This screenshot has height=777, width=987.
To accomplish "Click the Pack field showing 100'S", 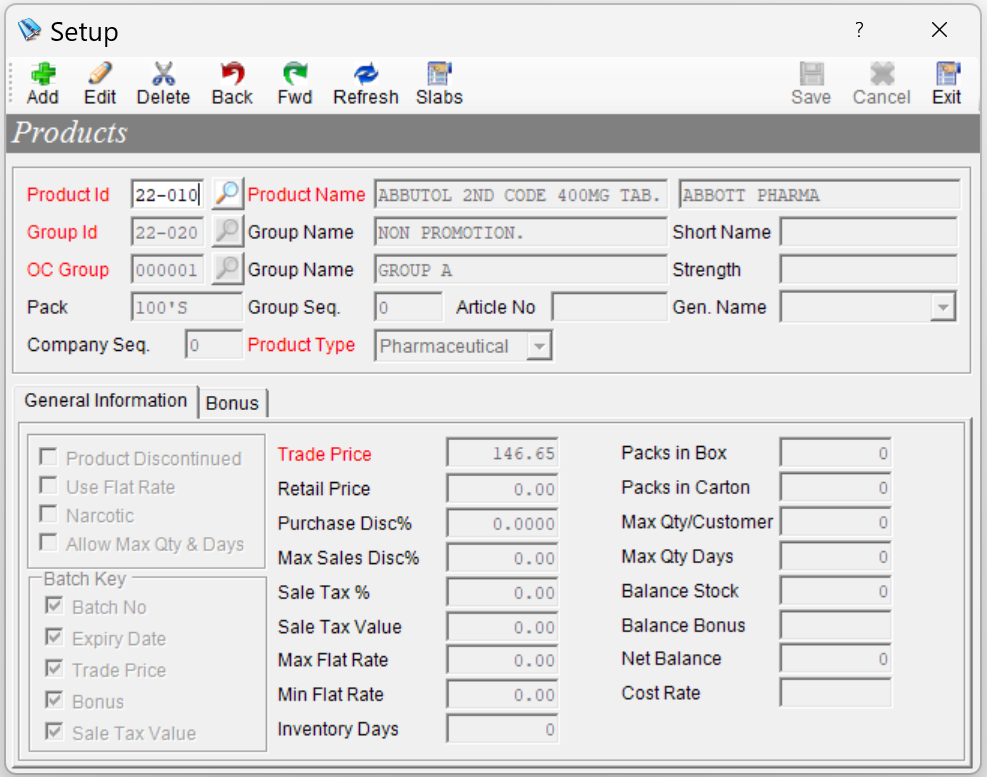I will point(186,308).
